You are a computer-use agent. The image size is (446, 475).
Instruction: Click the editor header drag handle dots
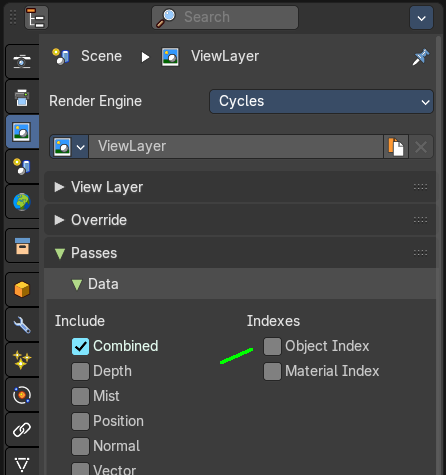(13, 17)
